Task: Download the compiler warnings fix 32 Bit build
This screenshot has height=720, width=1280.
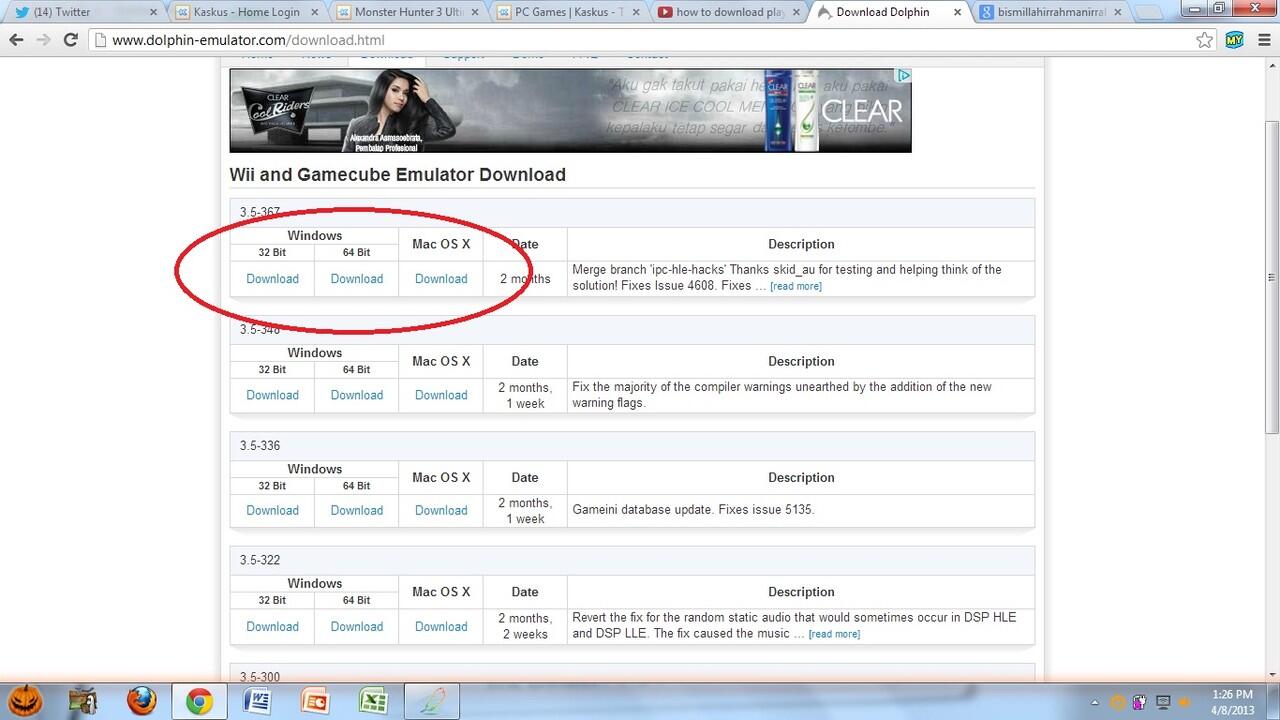Action: 272,395
